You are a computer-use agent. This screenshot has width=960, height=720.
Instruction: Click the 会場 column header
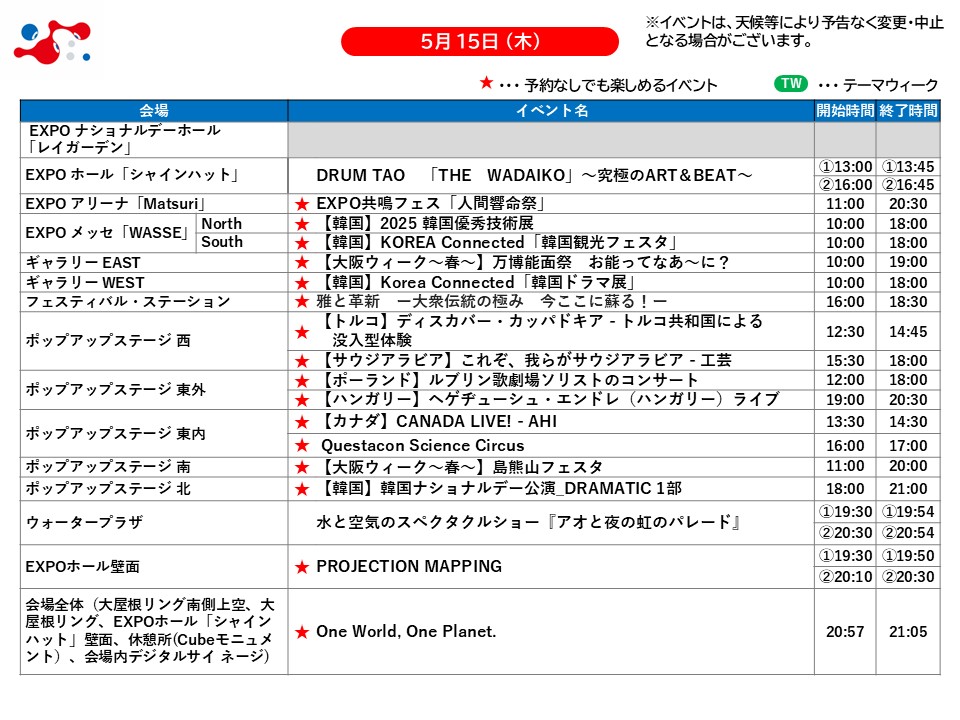click(x=154, y=111)
